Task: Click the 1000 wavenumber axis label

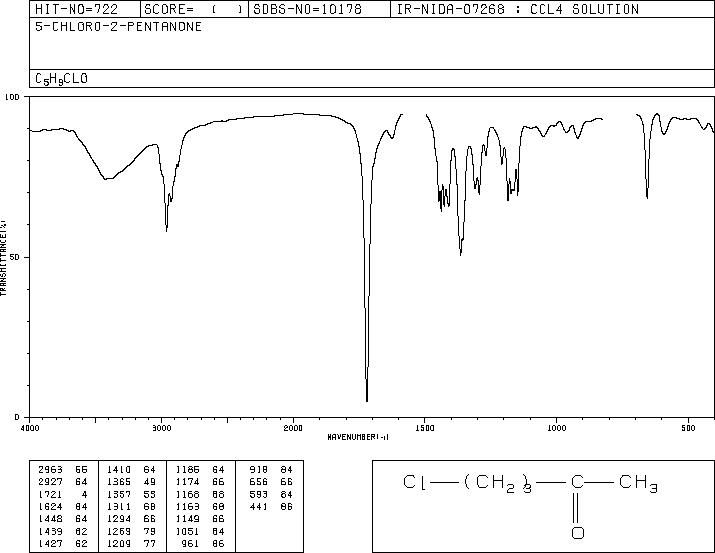Action: pyautogui.click(x=557, y=428)
